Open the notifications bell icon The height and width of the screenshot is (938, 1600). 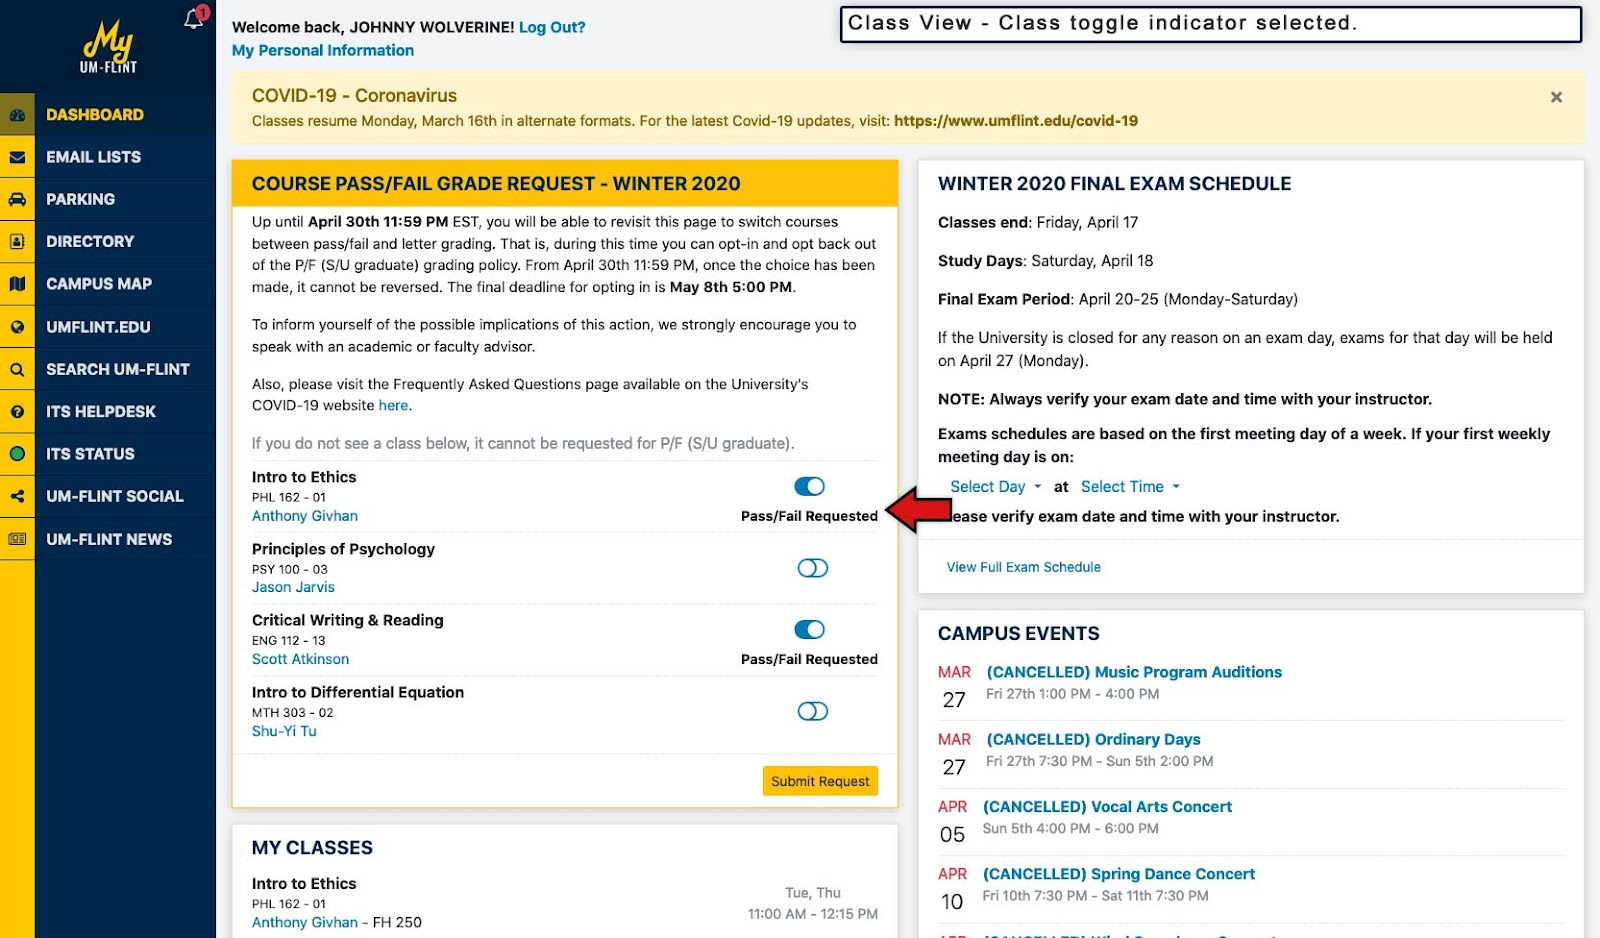tap(194, 19)
